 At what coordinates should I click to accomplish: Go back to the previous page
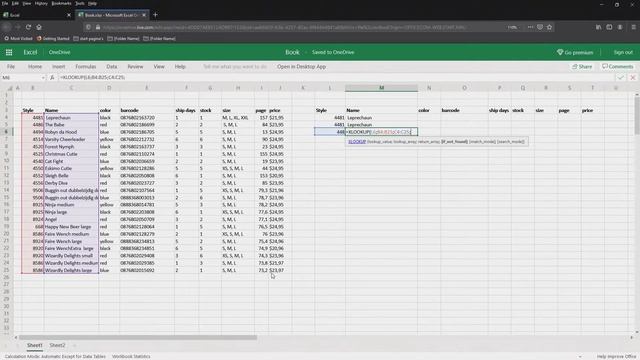[x=7, y=27]
